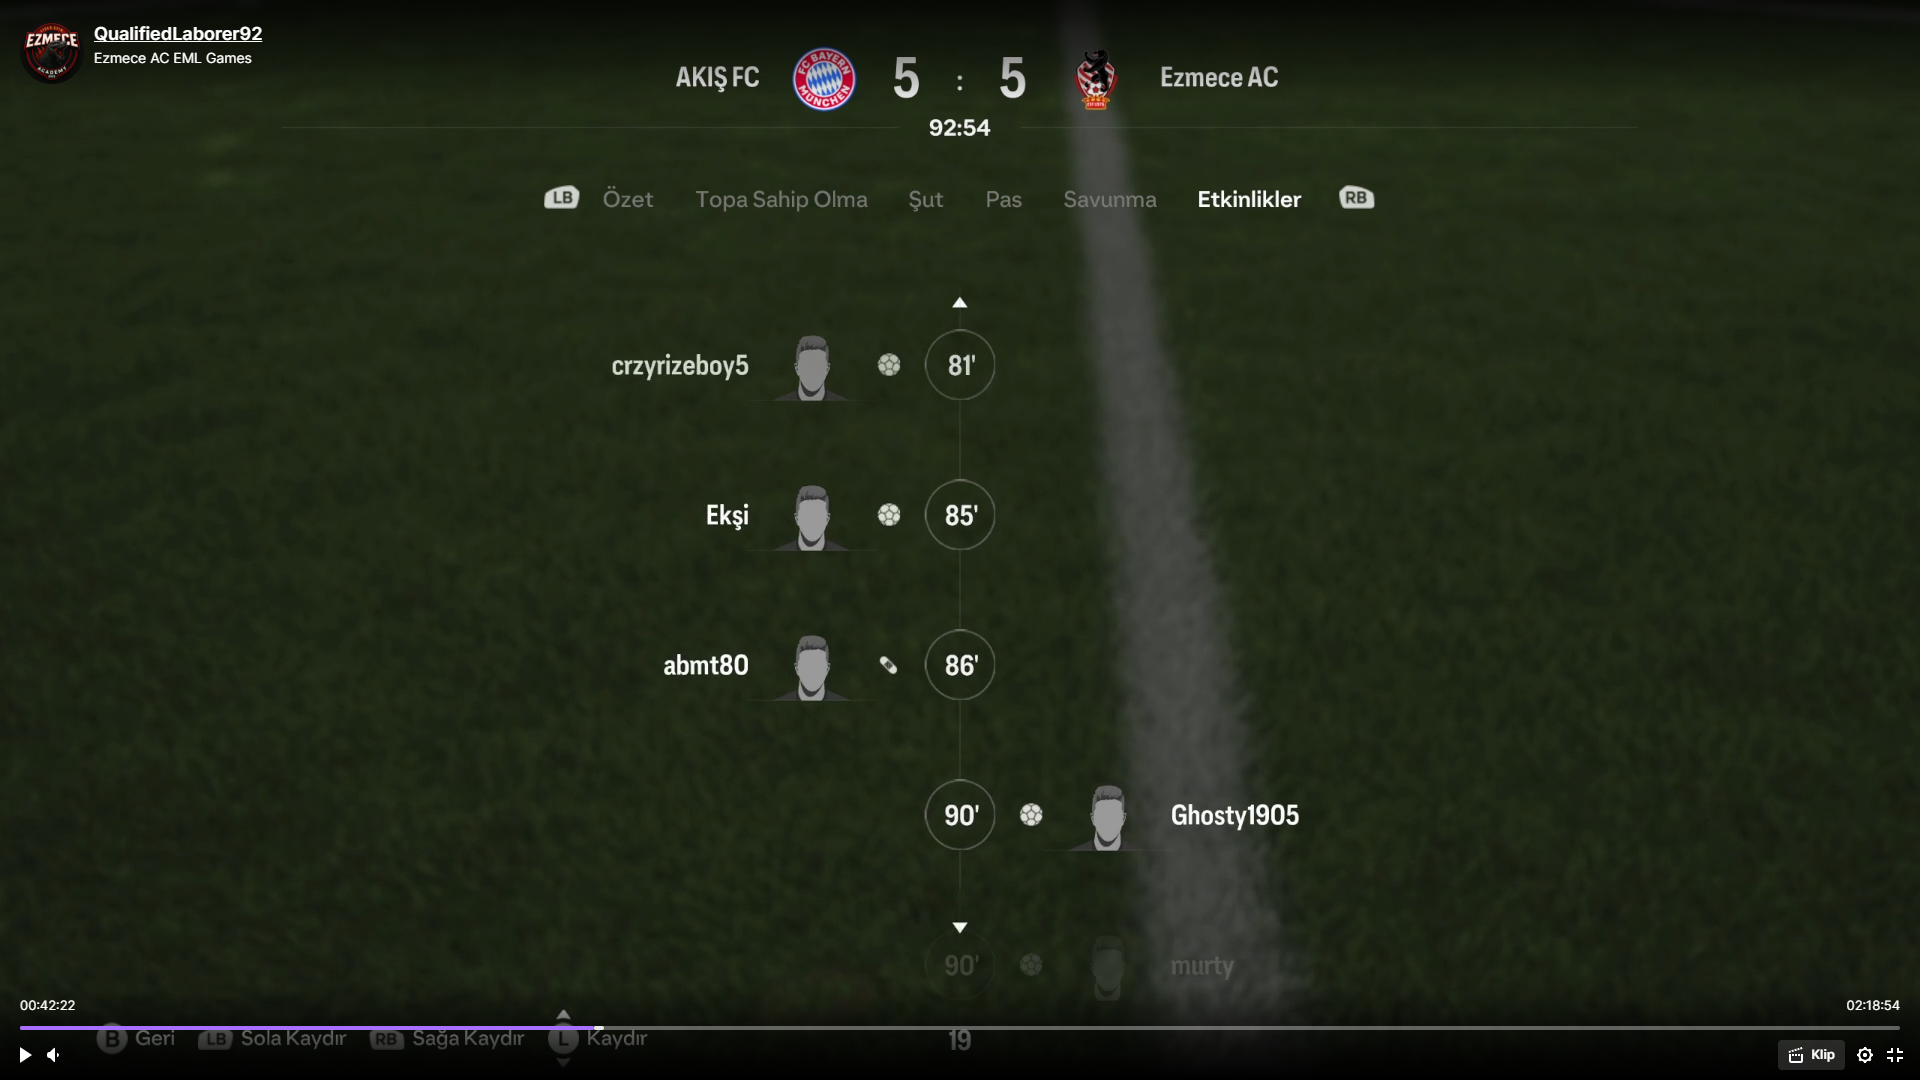Viewport: 1920px width, 1080px height.
Task: Select the Şut tab
Action: pos(925,199)
